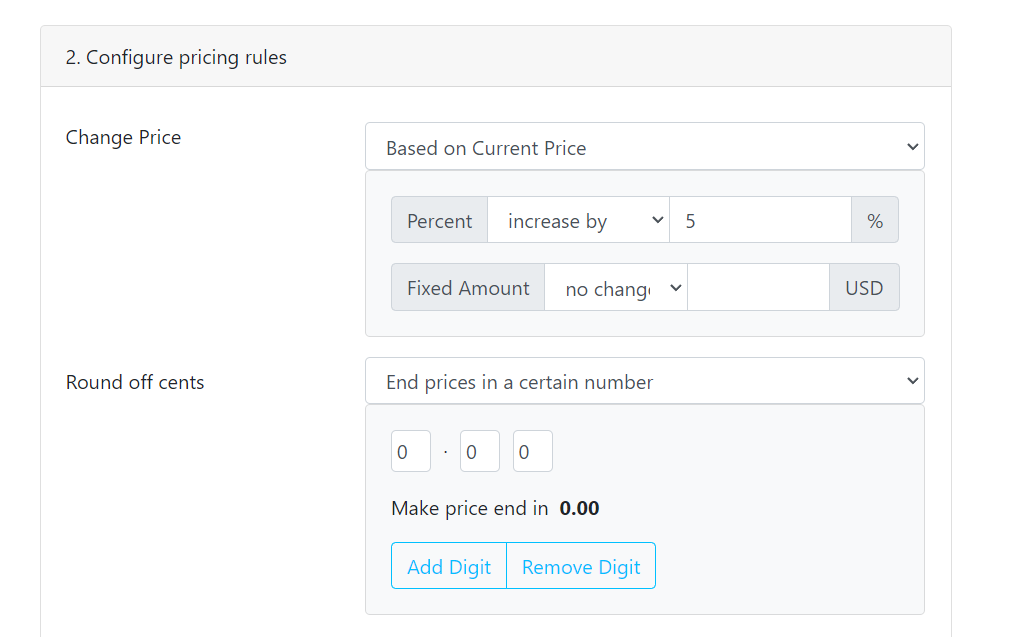The height and width of the screenshot is (637, 1024).
Task: Click the bold 0.00 price ending preview
Action: tap(579, 508)
